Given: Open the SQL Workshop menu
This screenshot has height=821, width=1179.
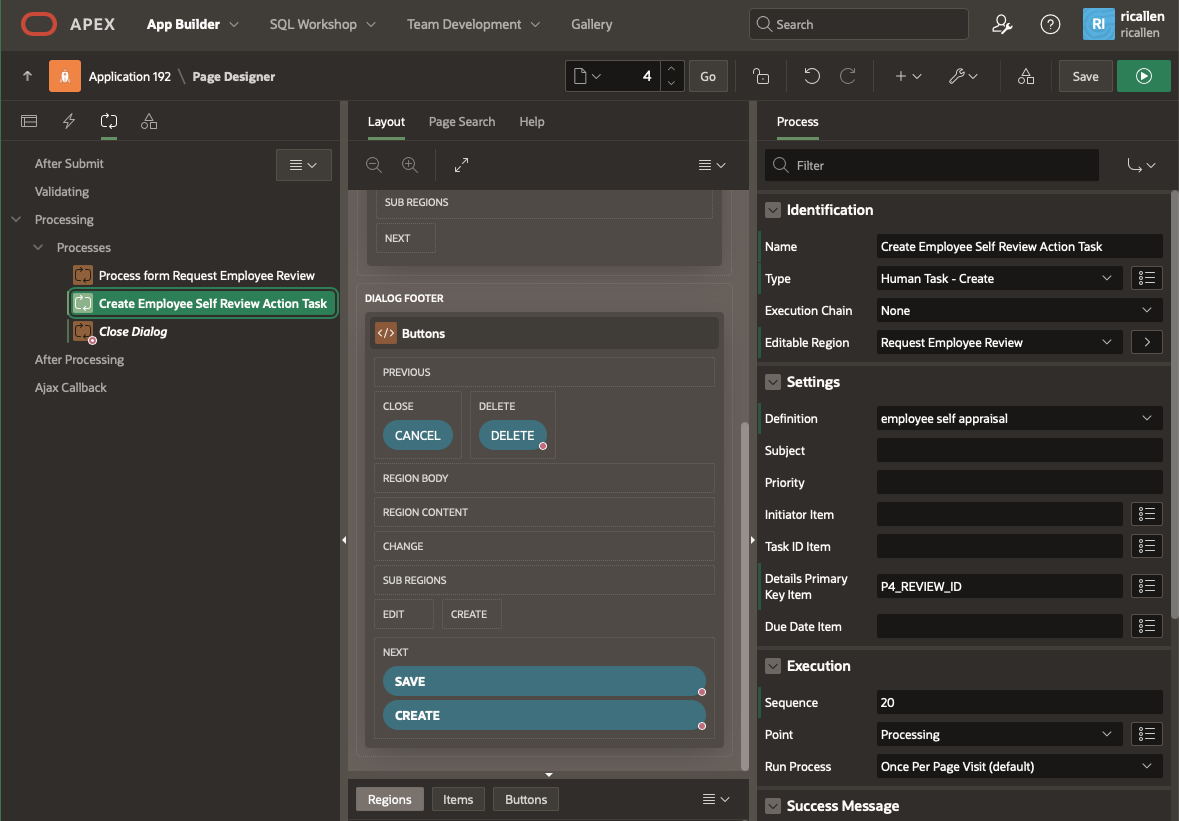Looking at the screenshot, I should point(322,24).
